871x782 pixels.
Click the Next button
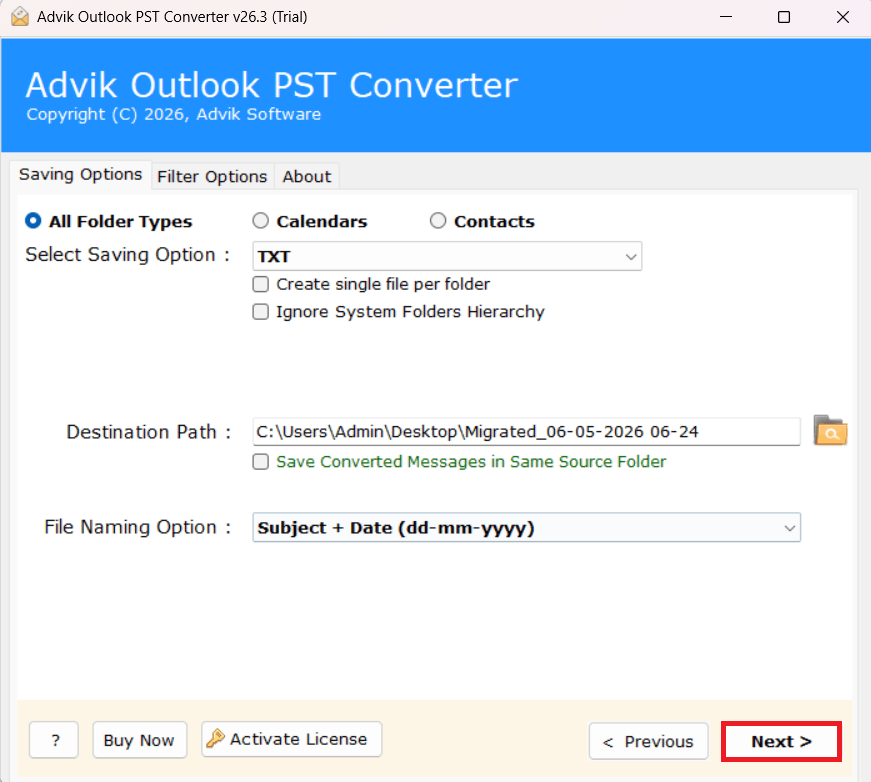[781, 741]
